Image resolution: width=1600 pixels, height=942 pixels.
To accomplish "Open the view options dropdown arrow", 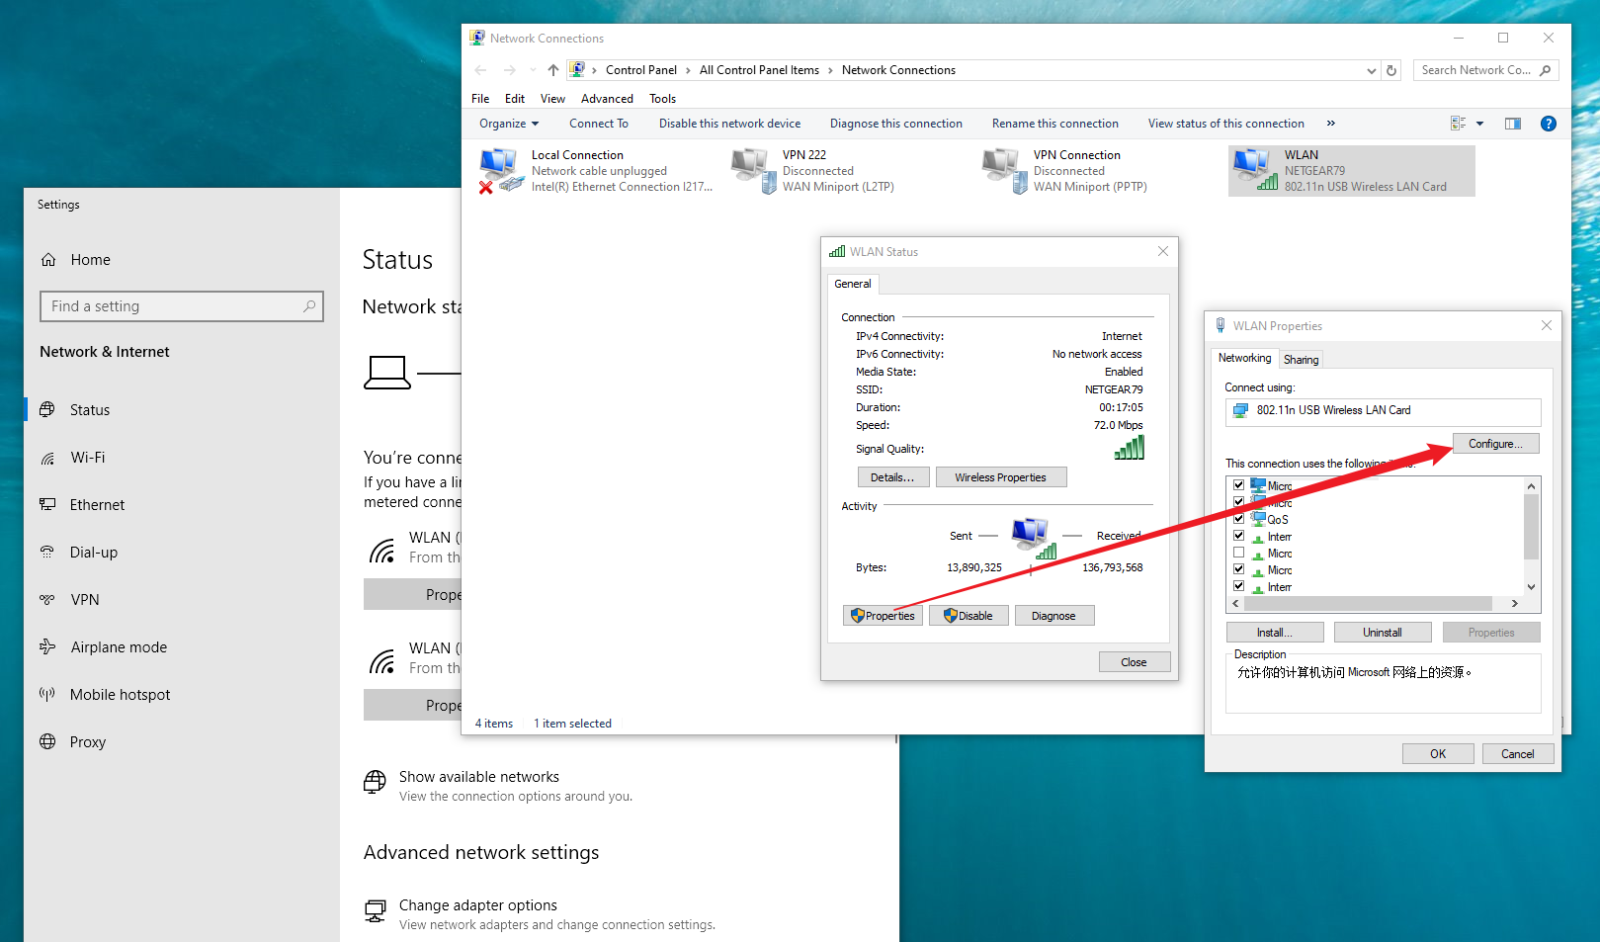I will (x=1480, y=123).
